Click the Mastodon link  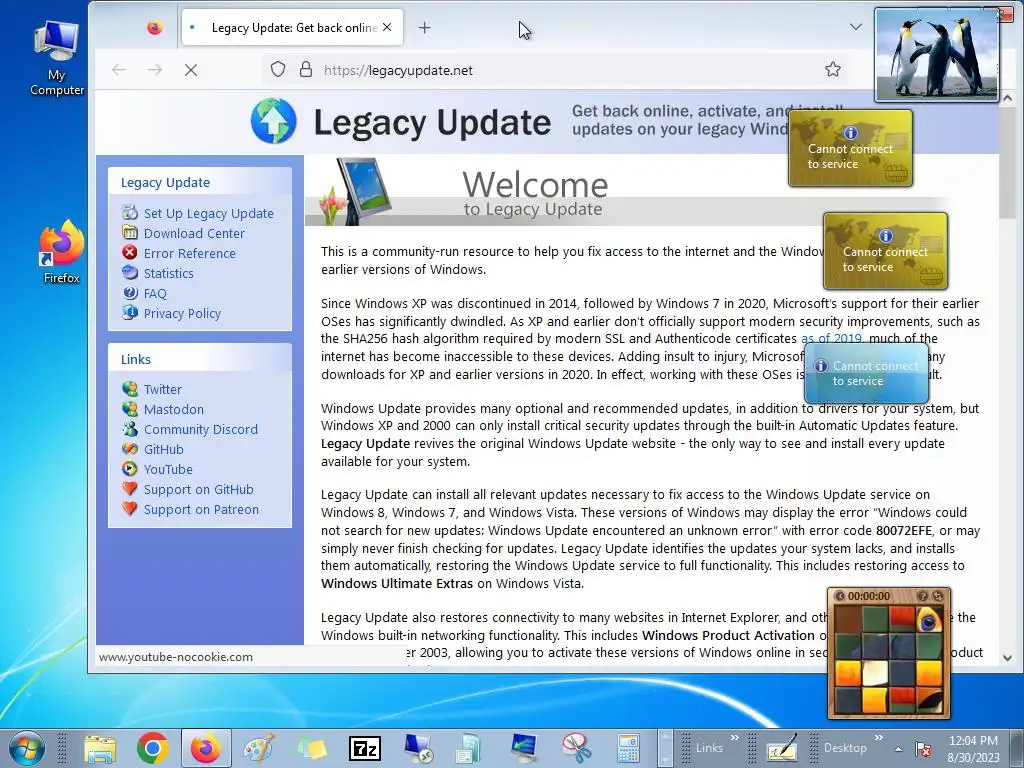(x=174, y=409)
